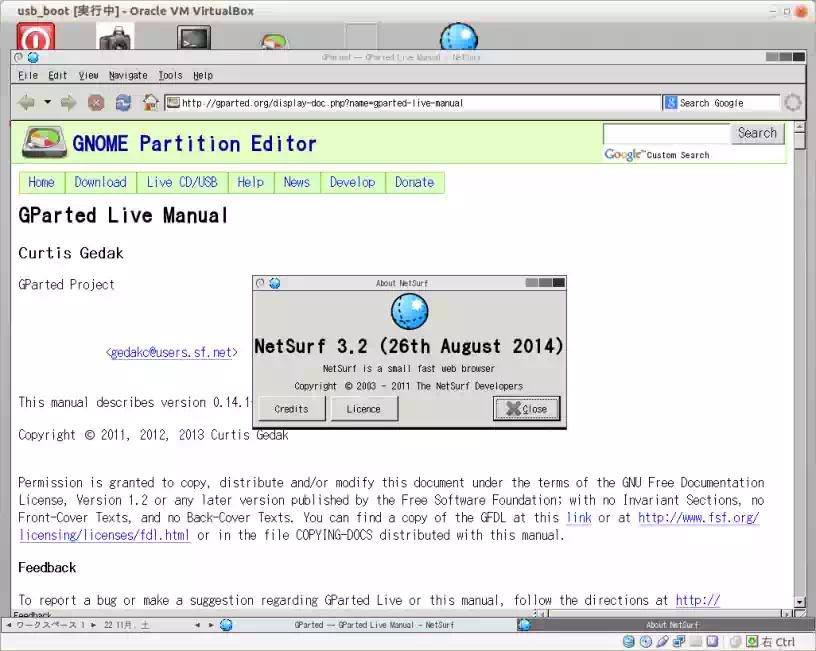
Task: Click VirtualBox hard disk status icon
Action: (629, 642)
